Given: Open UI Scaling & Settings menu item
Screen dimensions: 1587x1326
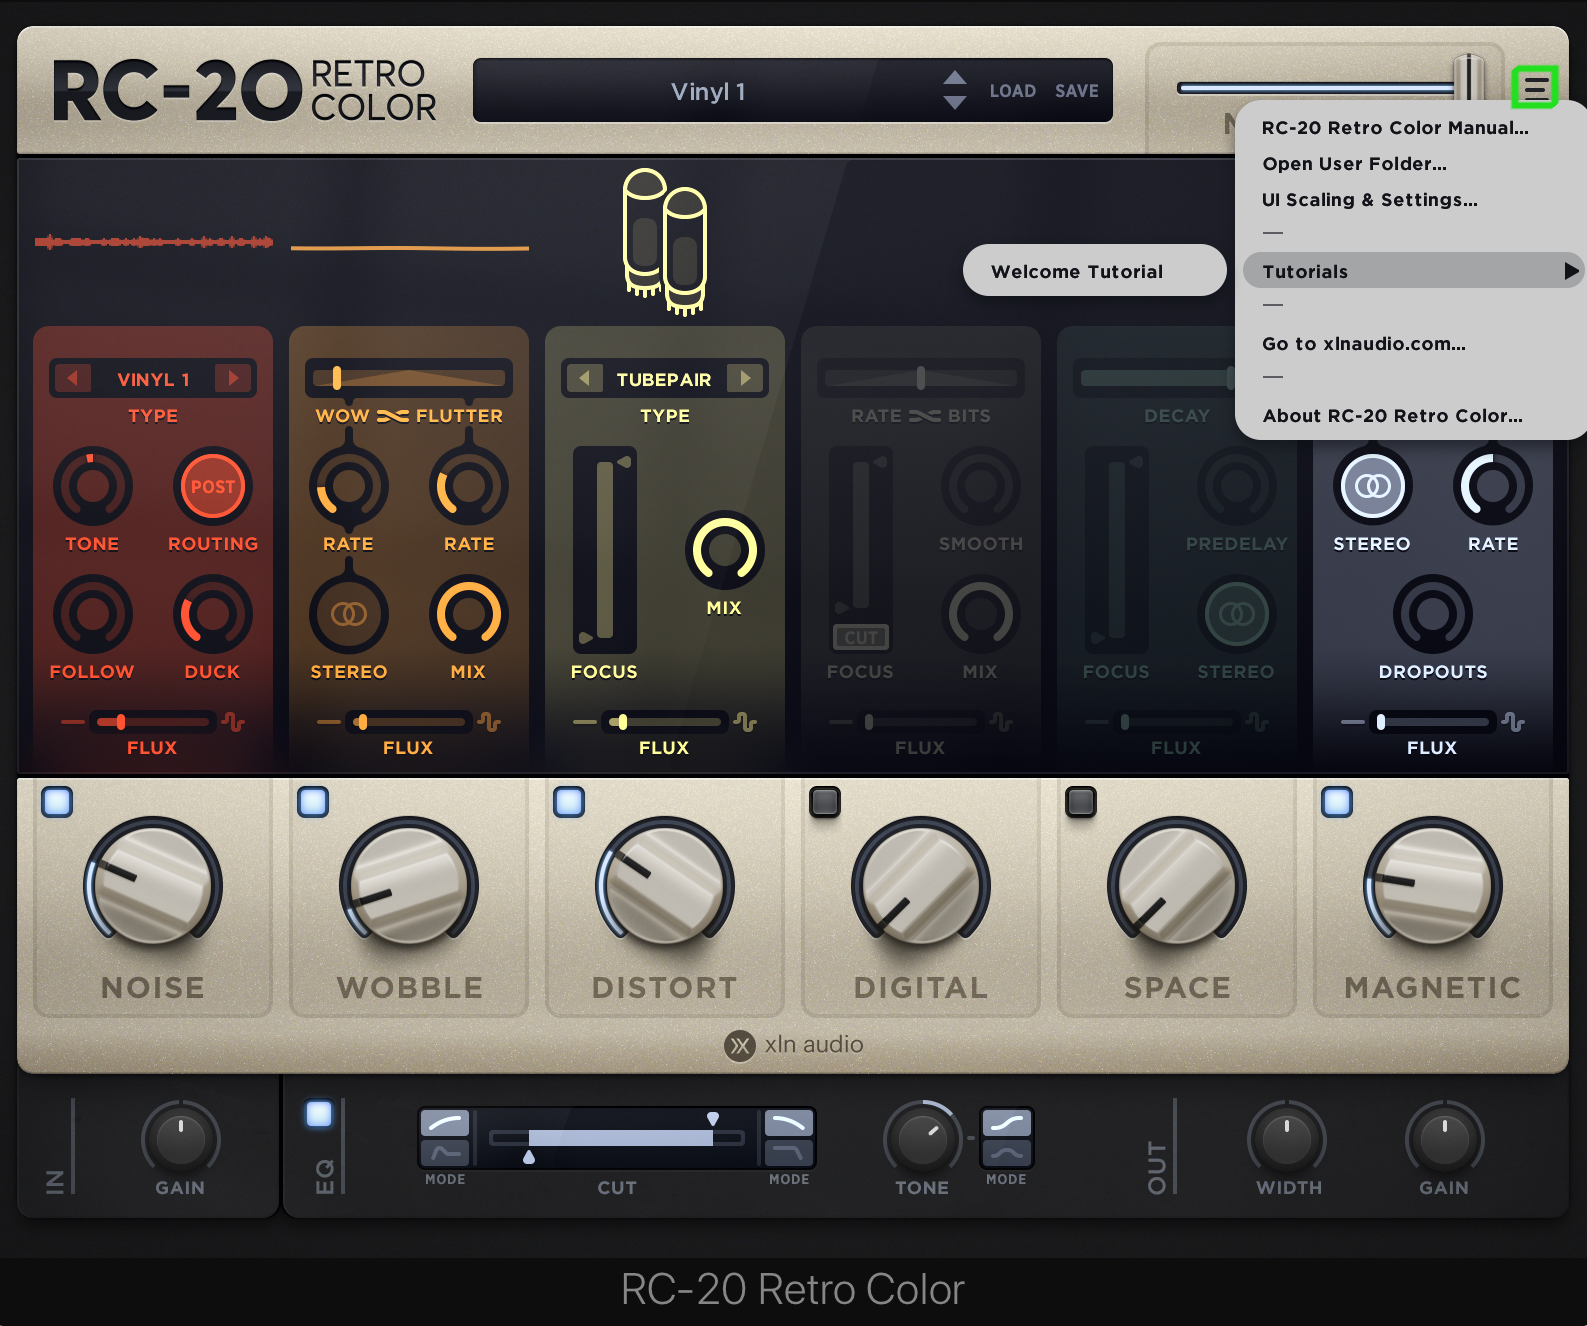Looking at the screenshot, I should (1369, 200).
